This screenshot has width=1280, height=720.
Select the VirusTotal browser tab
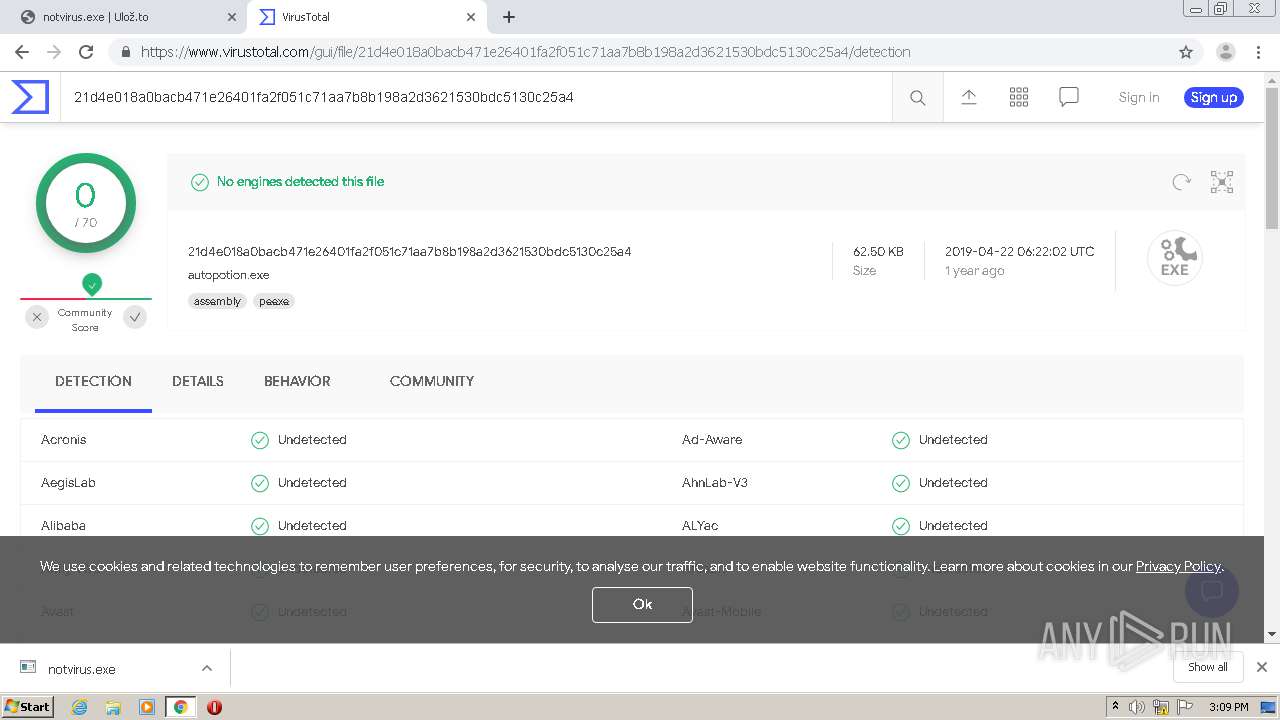point(365,17)
